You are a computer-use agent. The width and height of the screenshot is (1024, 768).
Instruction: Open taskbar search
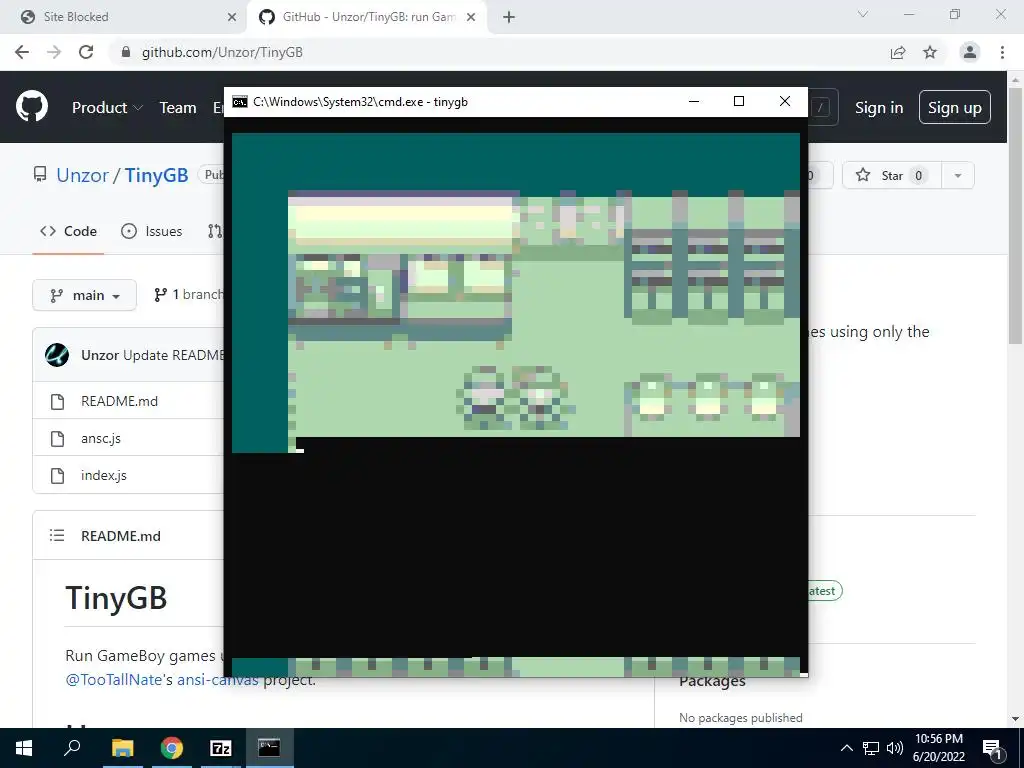pos(72,748)
